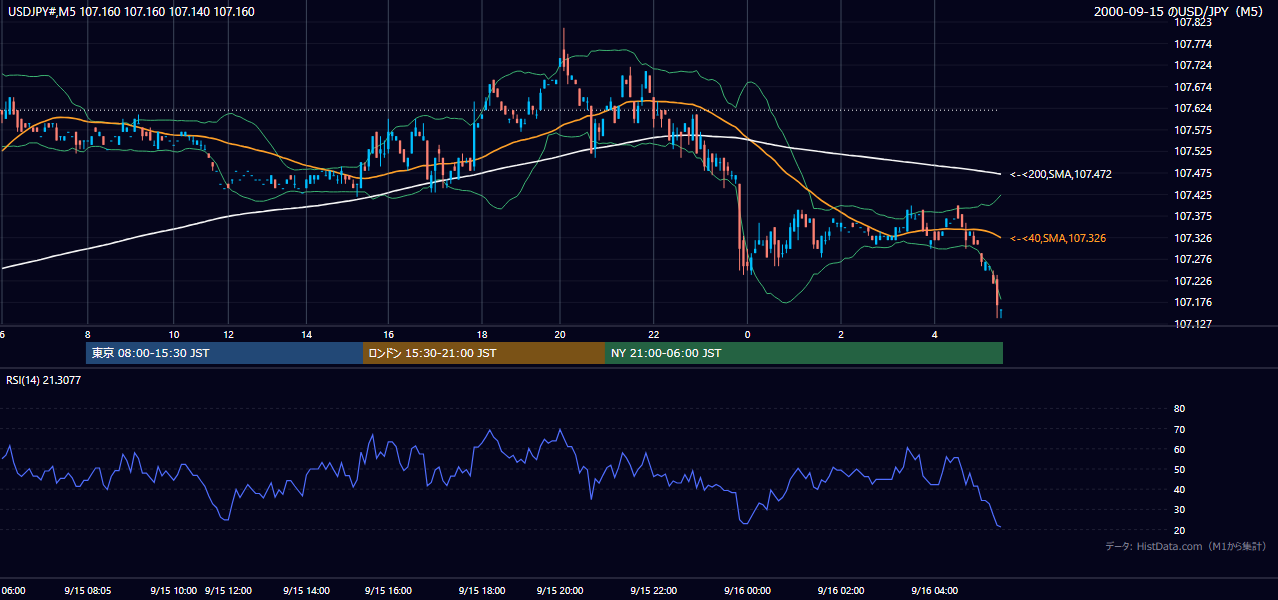Click price axis value 107.575
Image resolution: width=1278 pixels, height=600 pixels.
pyautogui.click(x=1194, y=130)
